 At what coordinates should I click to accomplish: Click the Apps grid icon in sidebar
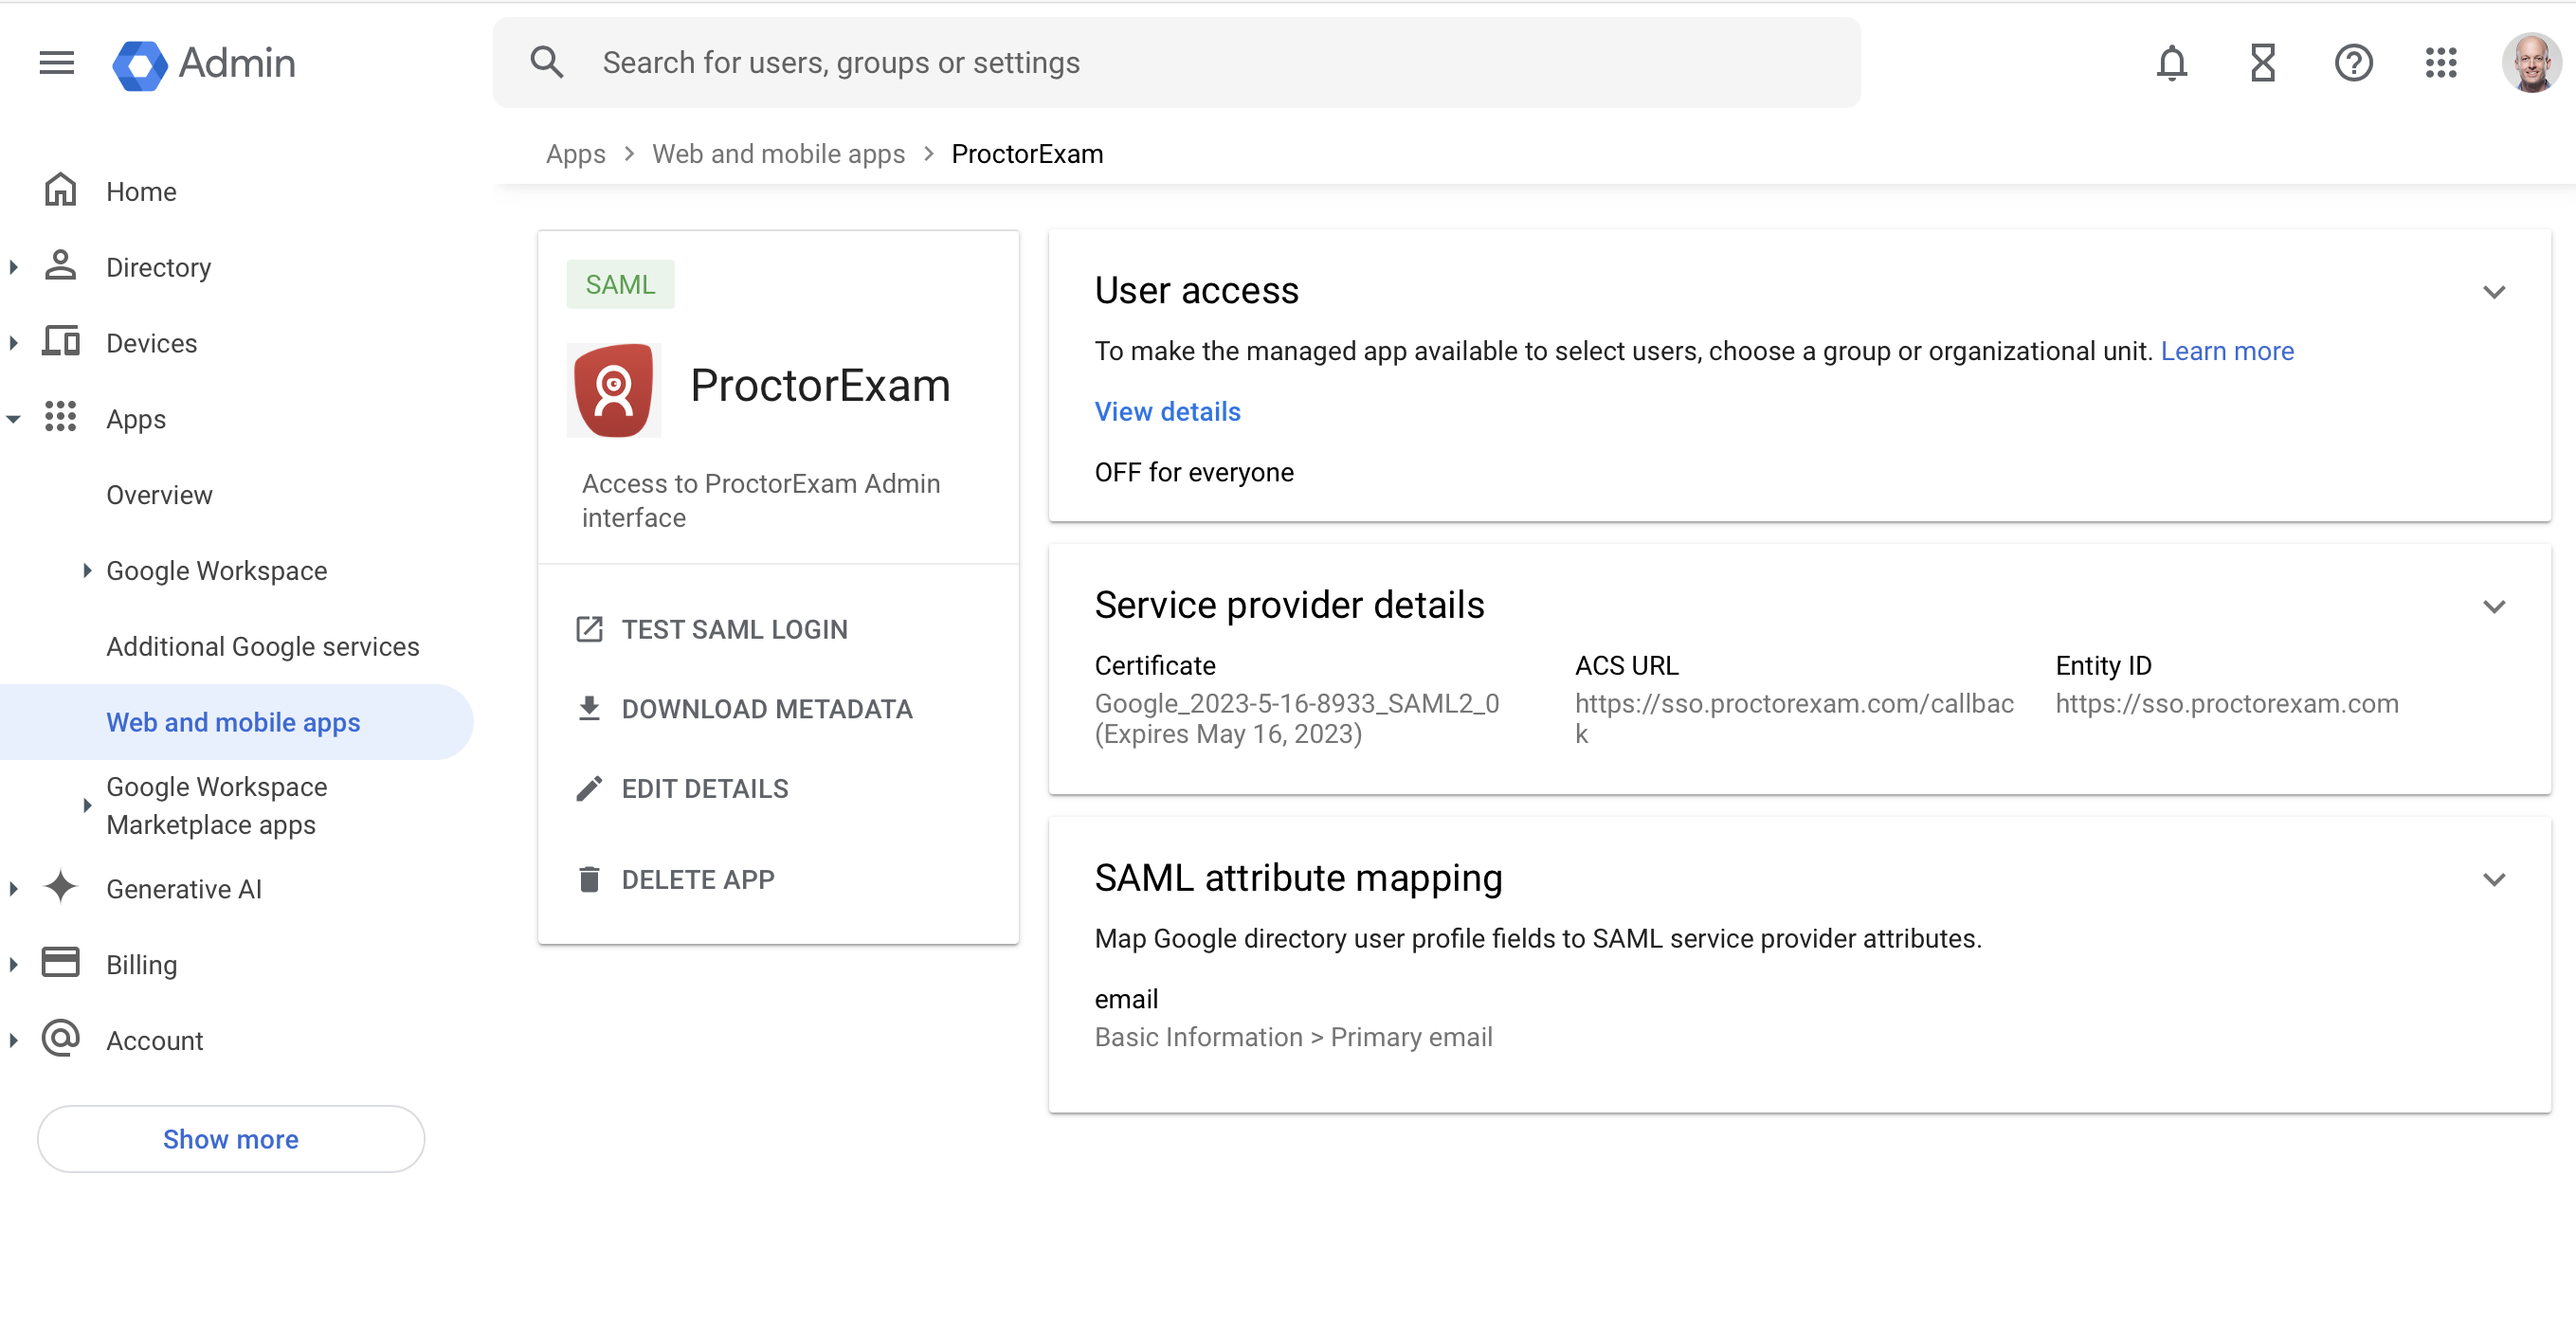coord(61,418)
